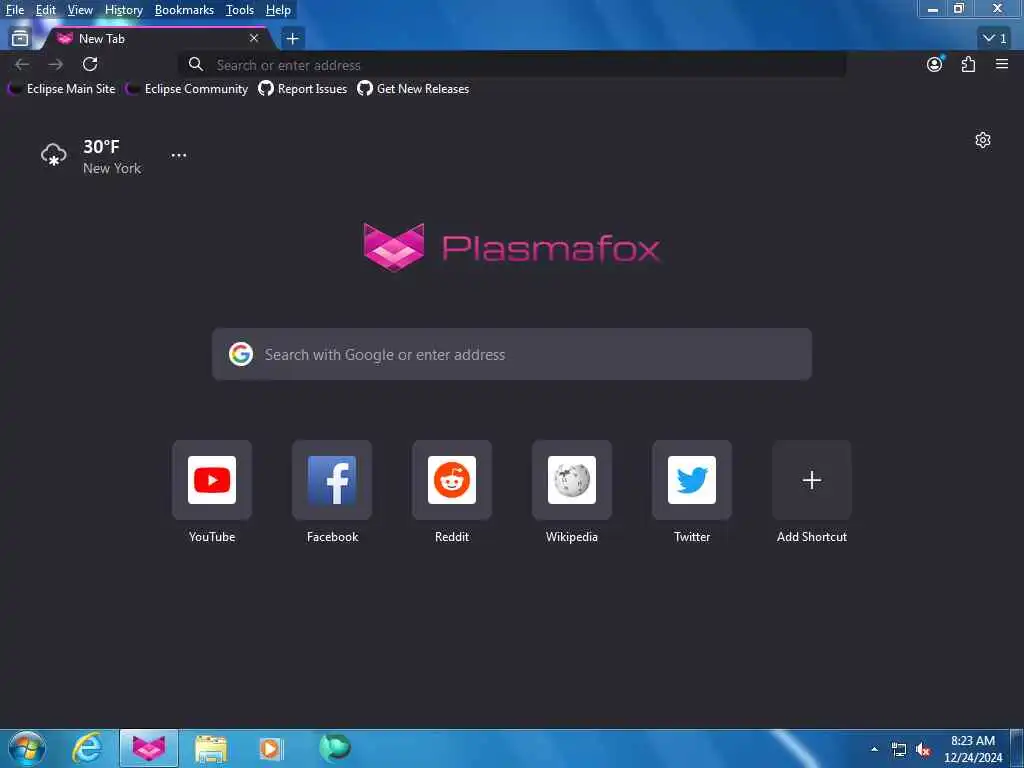Click the muted volume tray icon
This screenshot has width=1024, height=768.
tap(923, 750)
